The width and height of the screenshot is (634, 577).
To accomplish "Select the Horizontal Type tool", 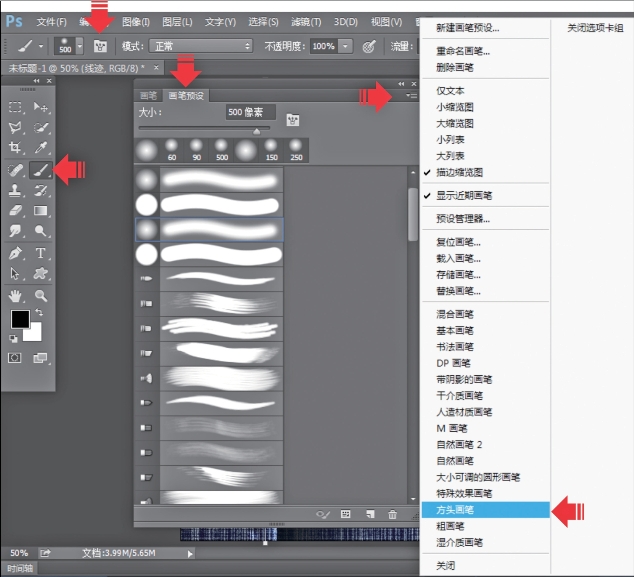I will 41,253.
